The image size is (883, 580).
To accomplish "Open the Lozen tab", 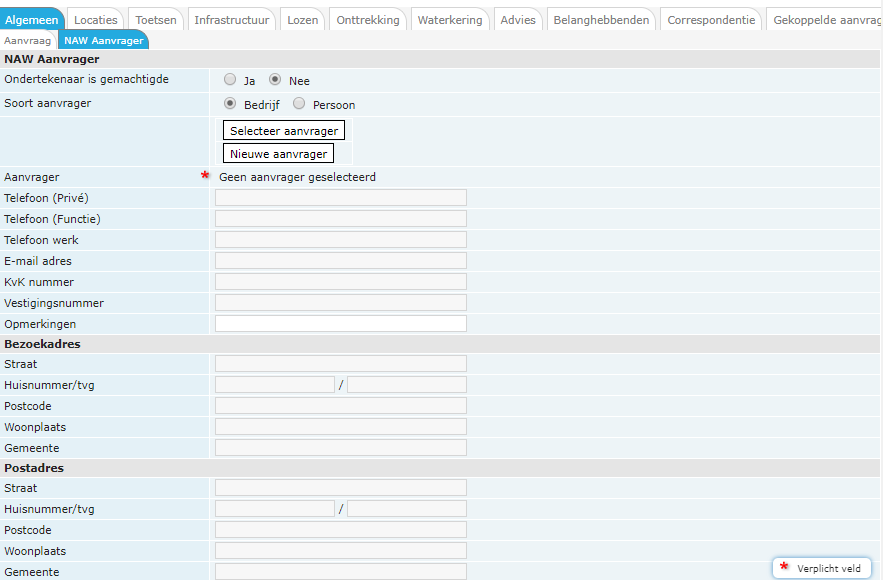I will click(302, 20).
